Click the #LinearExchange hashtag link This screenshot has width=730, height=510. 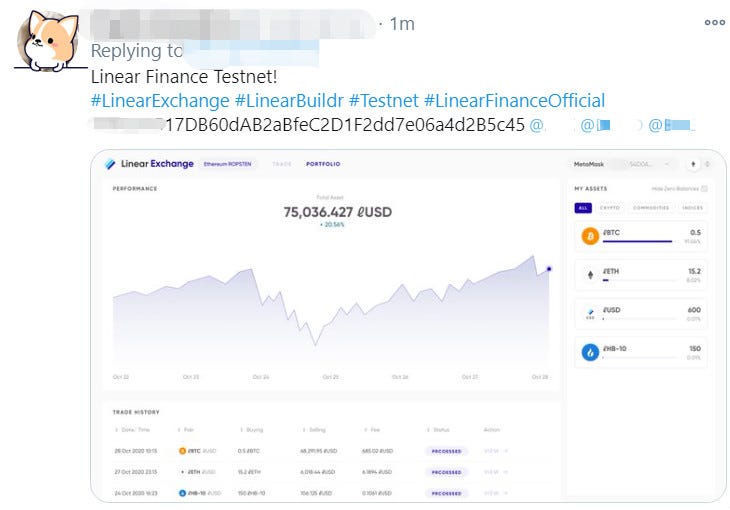click(159, 100)
